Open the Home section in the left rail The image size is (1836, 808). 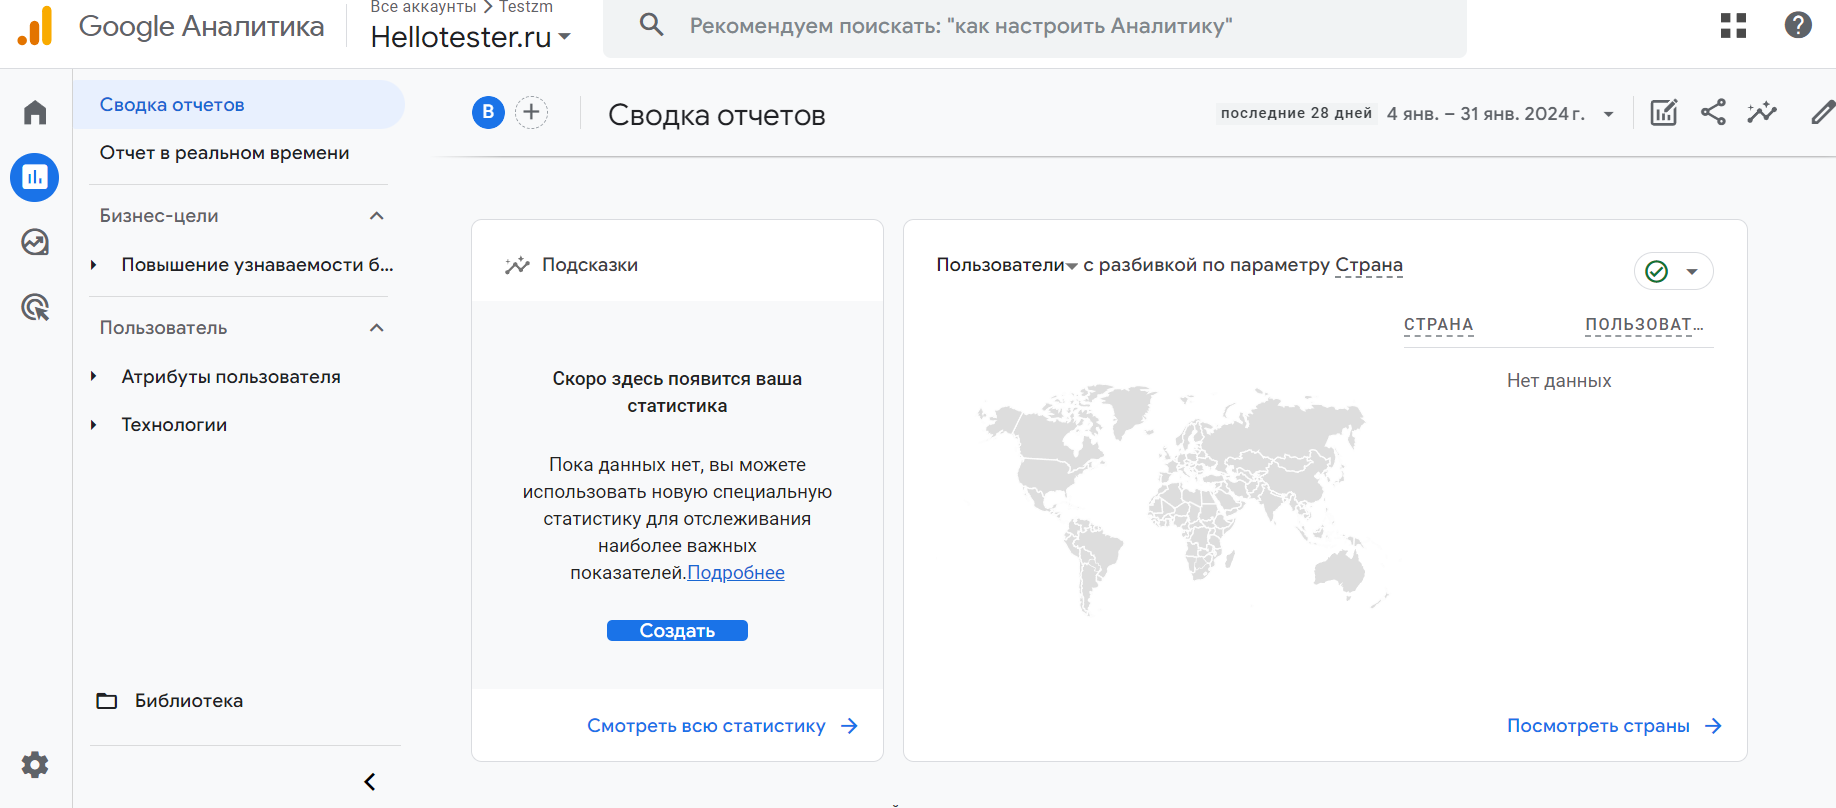click(35, 112)
